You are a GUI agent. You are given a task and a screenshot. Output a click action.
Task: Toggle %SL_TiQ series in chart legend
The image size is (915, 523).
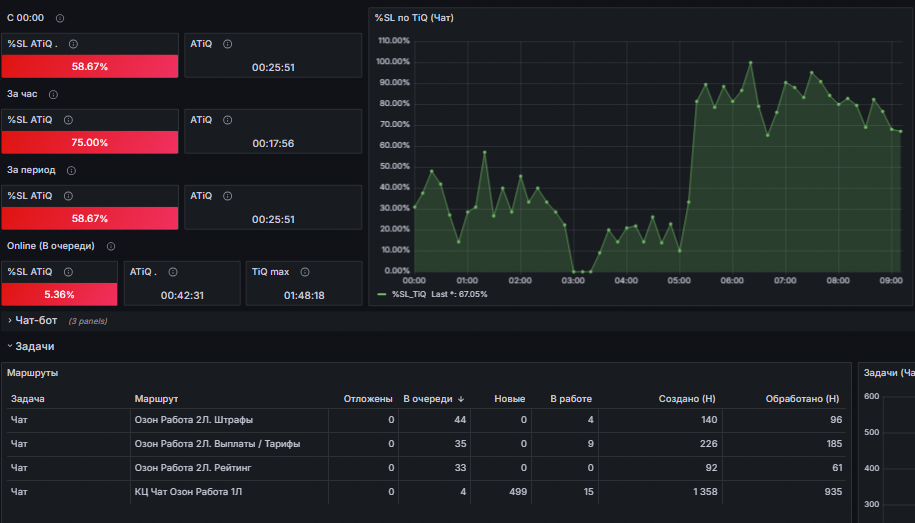click(x=409, y=294)
